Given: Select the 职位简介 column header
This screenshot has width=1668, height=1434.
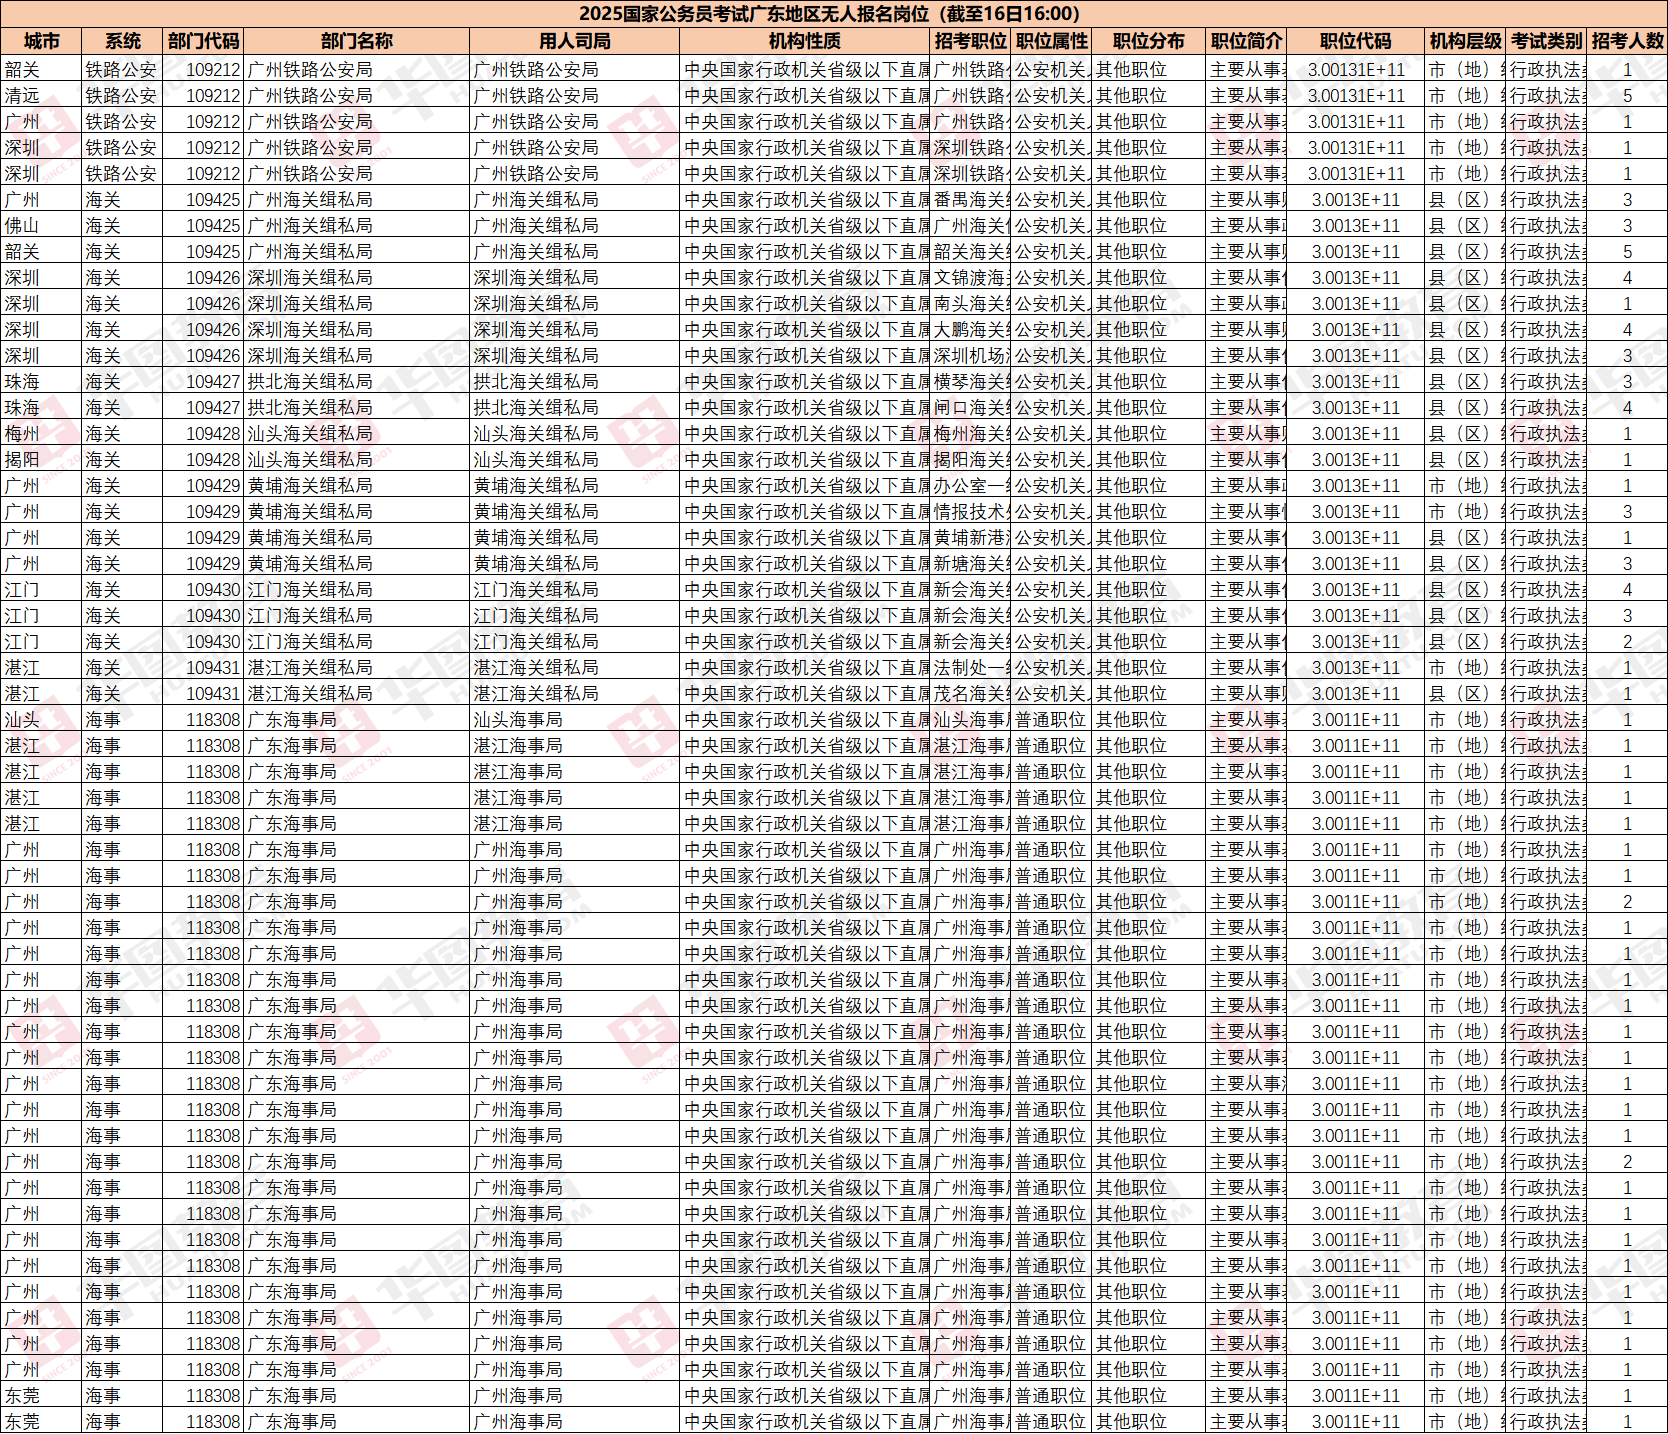Looking at the screenshot, I should click(1246, 41).
